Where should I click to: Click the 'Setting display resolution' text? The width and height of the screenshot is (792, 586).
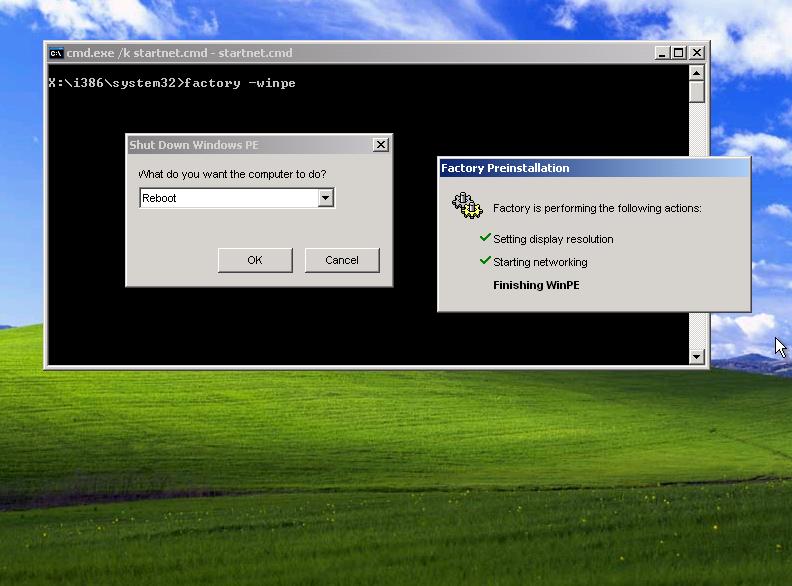coord(553,239)
